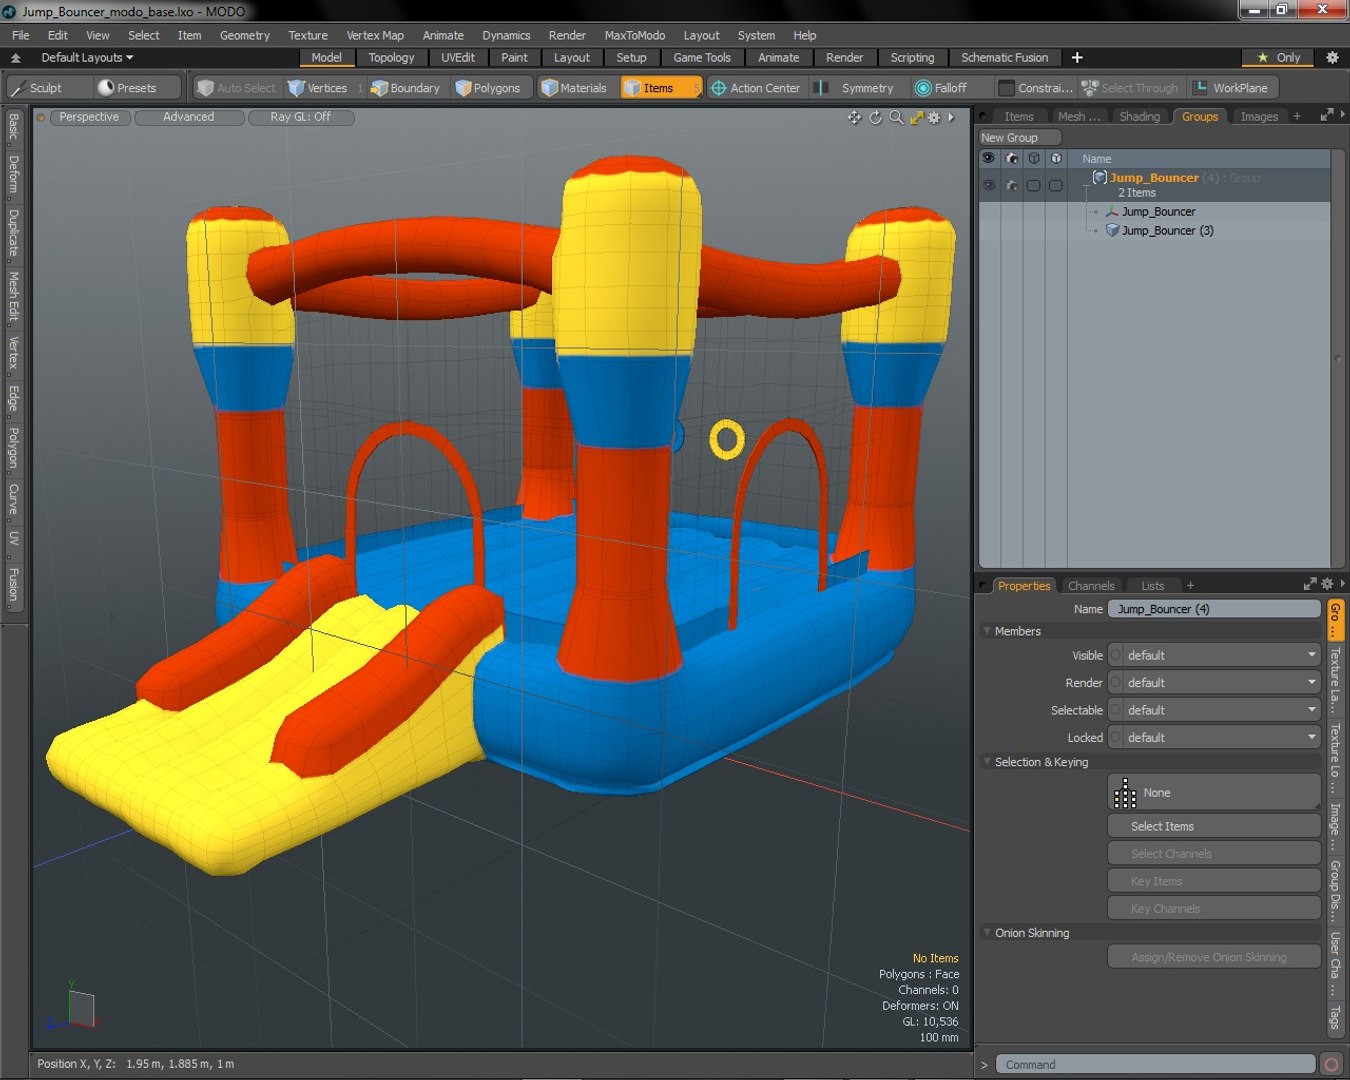This screenshot has width=1350, height=1080.
Task: Open the viewport settings gear
Action: 934,117
